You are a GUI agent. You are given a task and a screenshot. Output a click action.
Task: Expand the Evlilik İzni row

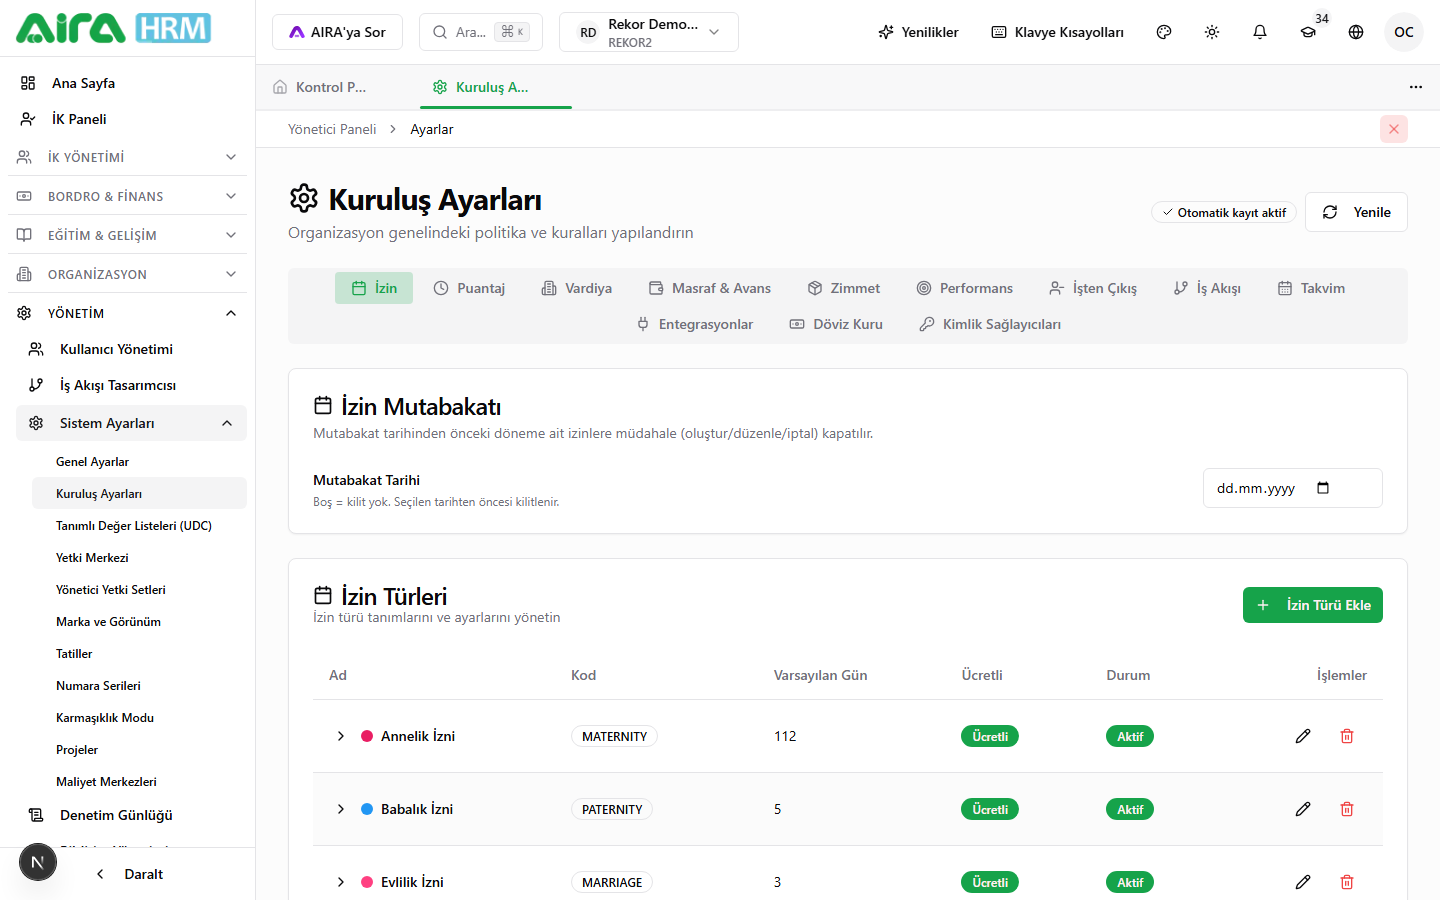pos(341,882)
